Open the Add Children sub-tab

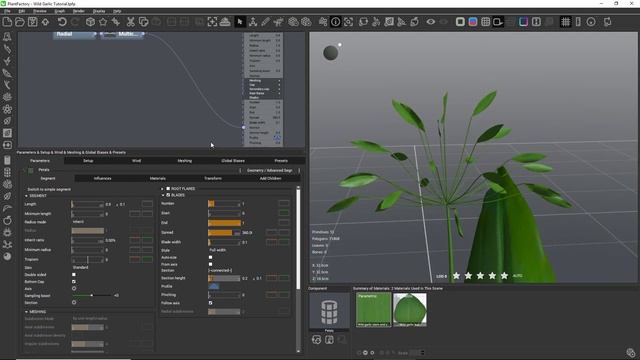pyautogui.click(x=270, y=178)
